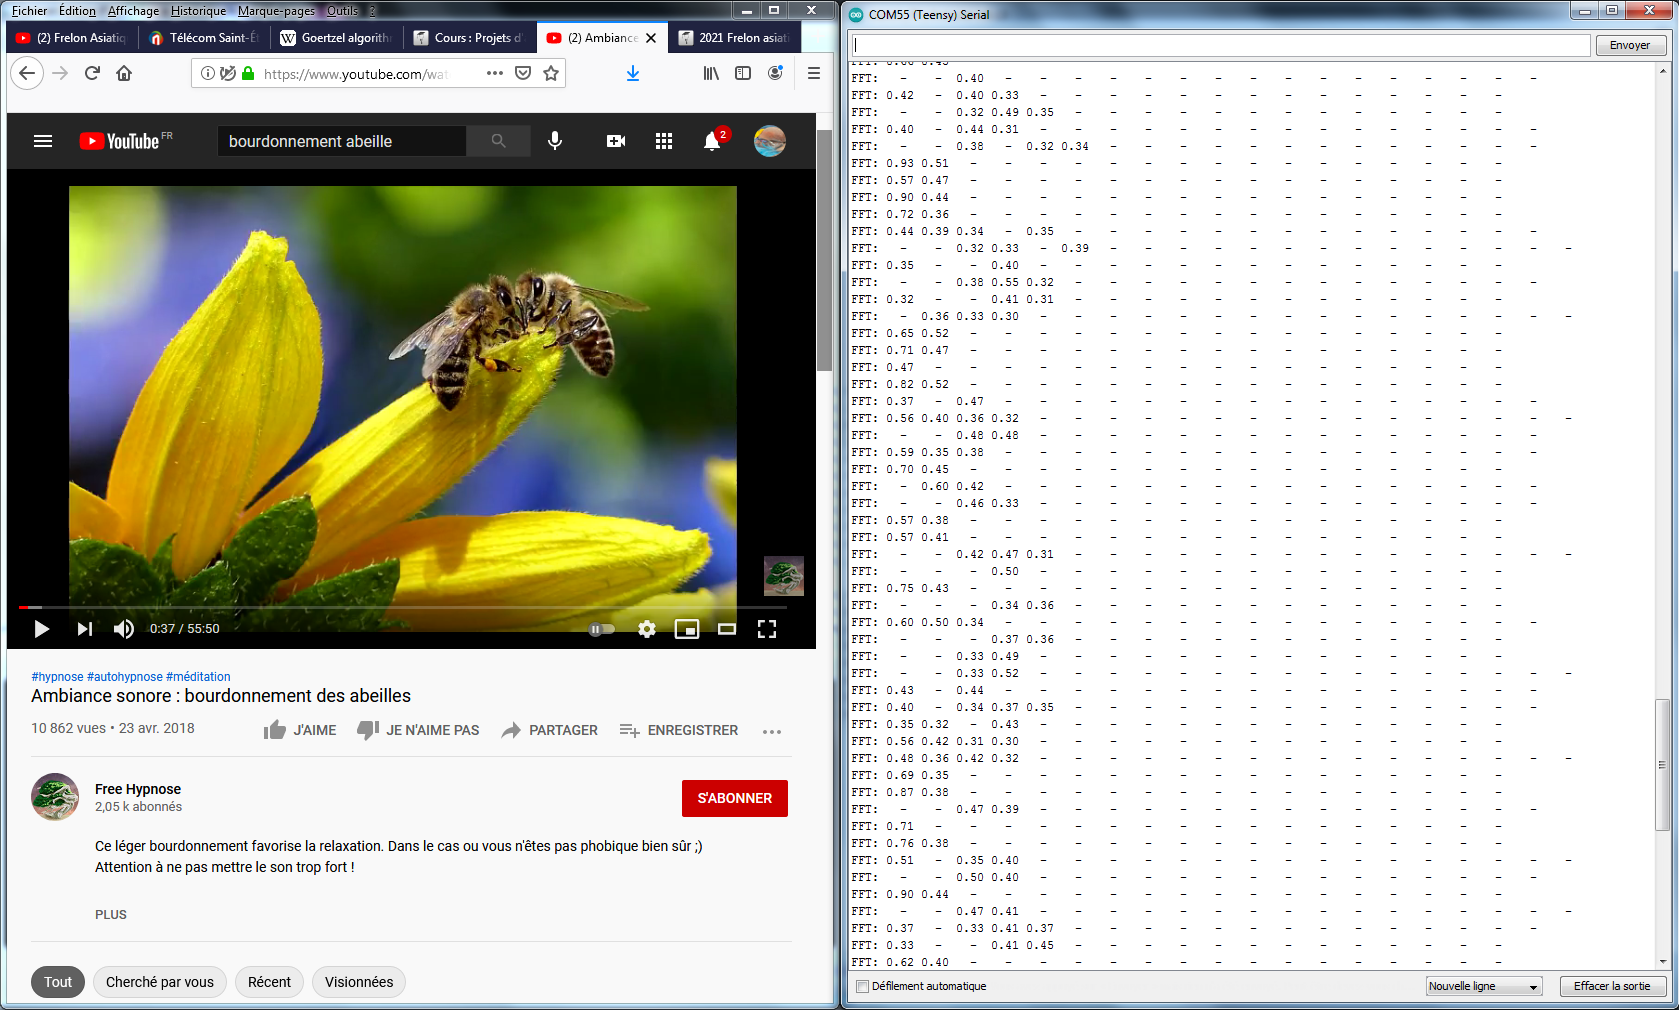
Task: Bookmark this page with star icon
Action: tap(551, 73)
